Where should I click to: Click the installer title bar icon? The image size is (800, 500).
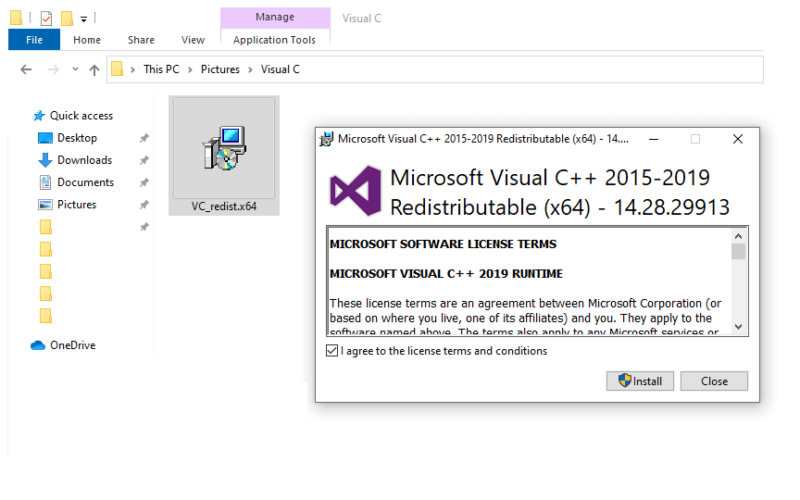(326, 139)
